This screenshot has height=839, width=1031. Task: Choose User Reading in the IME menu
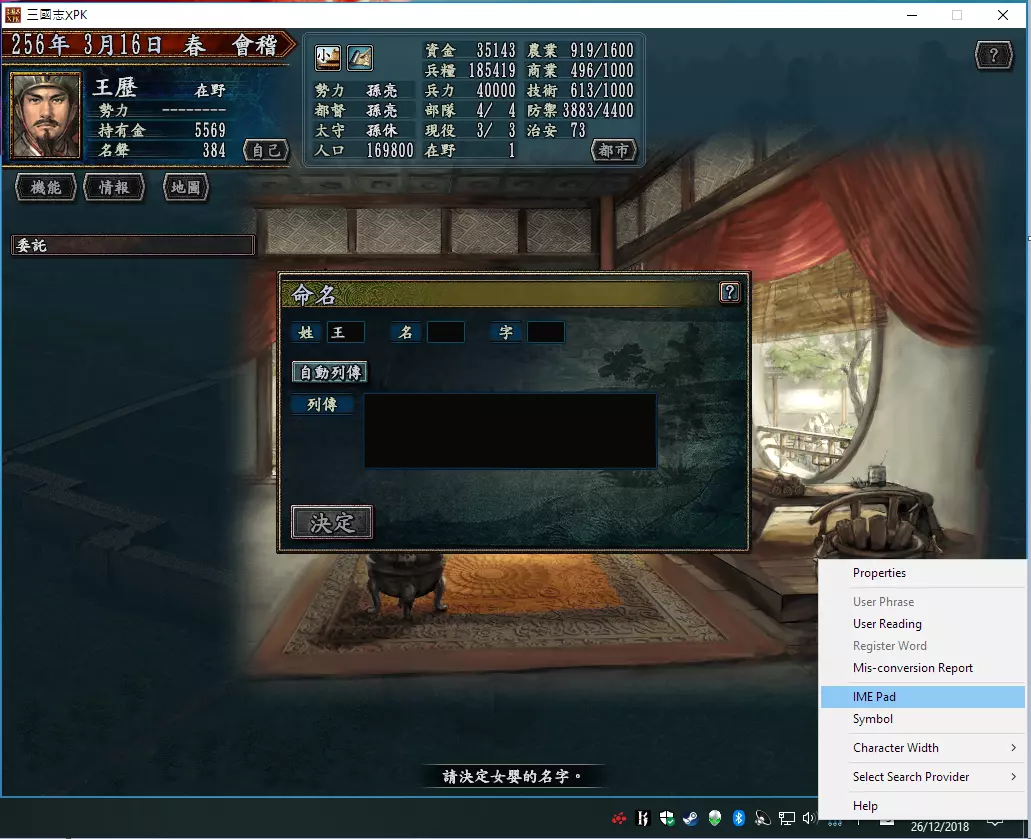(x=923, y=623)
